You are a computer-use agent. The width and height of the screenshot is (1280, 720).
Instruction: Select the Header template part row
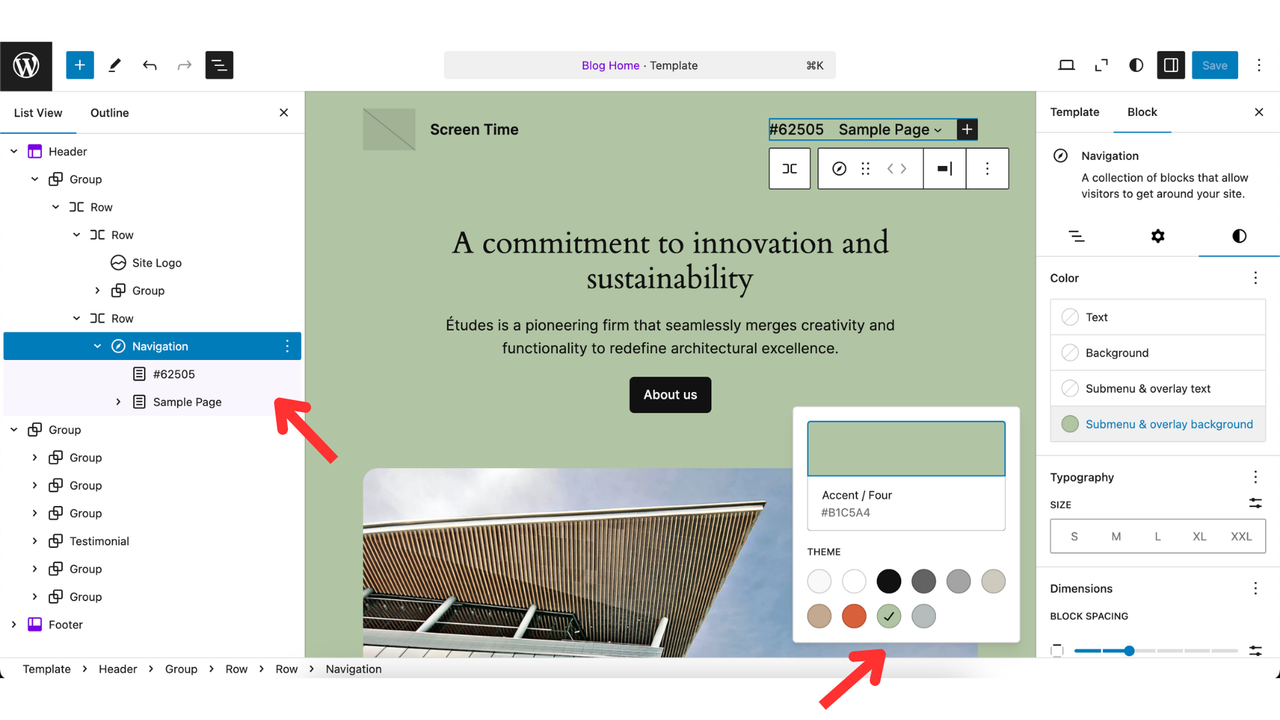tap(152, 152)
